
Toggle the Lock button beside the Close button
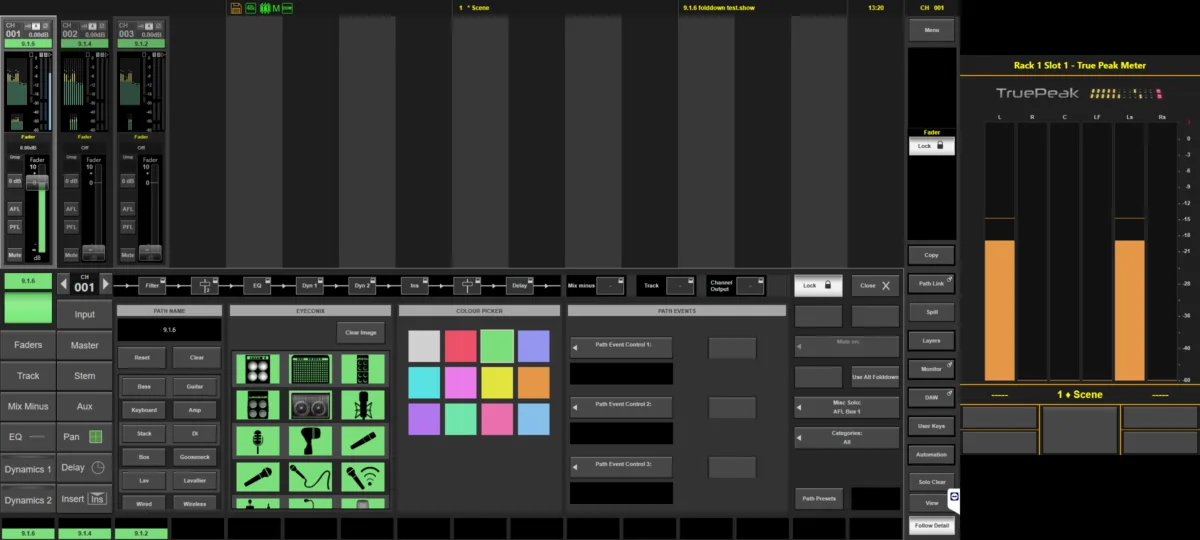click(818, 285)
